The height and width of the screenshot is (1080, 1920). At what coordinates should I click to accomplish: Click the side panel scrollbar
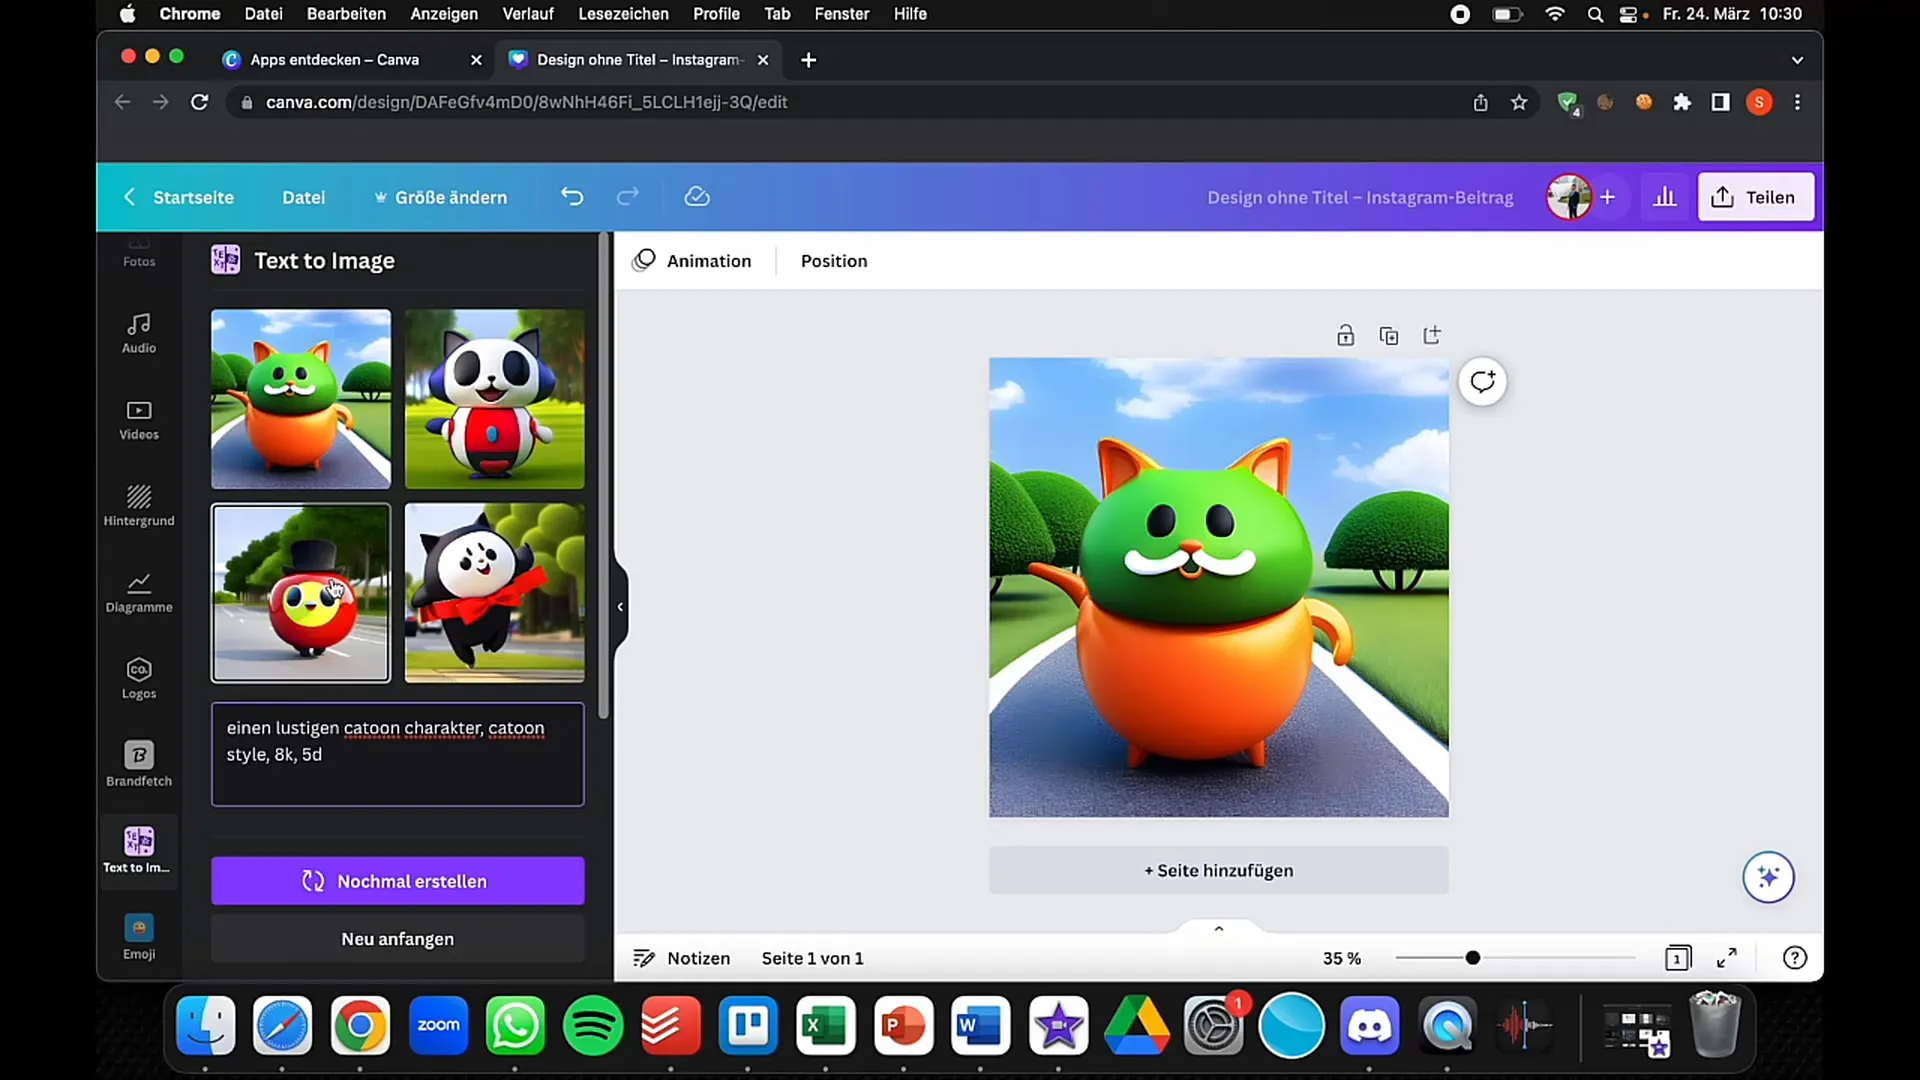(x=603, y=475)
